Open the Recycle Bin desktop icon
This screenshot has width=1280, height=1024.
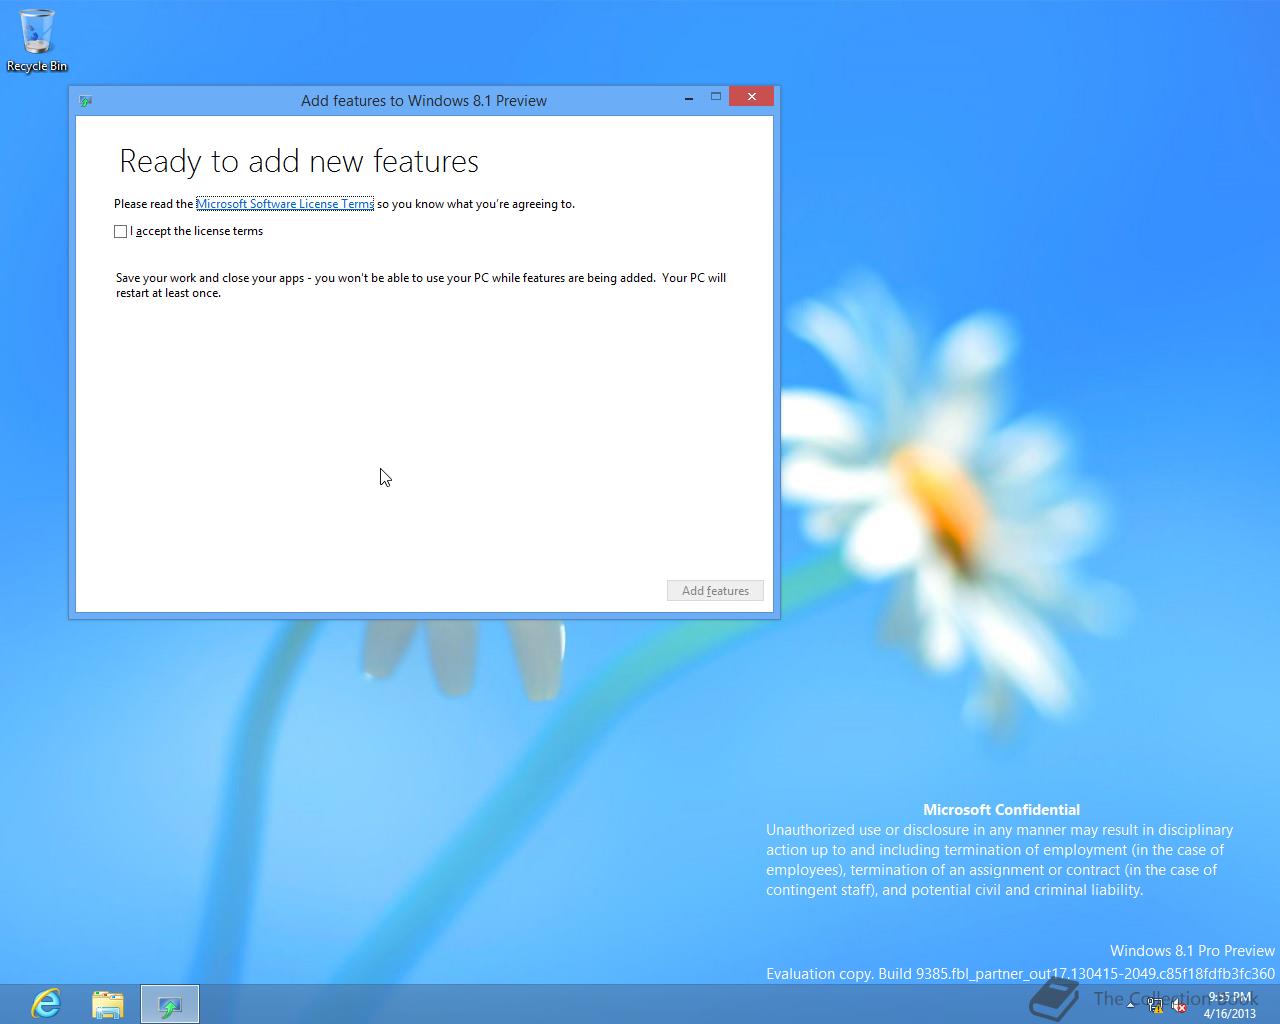[37, 40]
